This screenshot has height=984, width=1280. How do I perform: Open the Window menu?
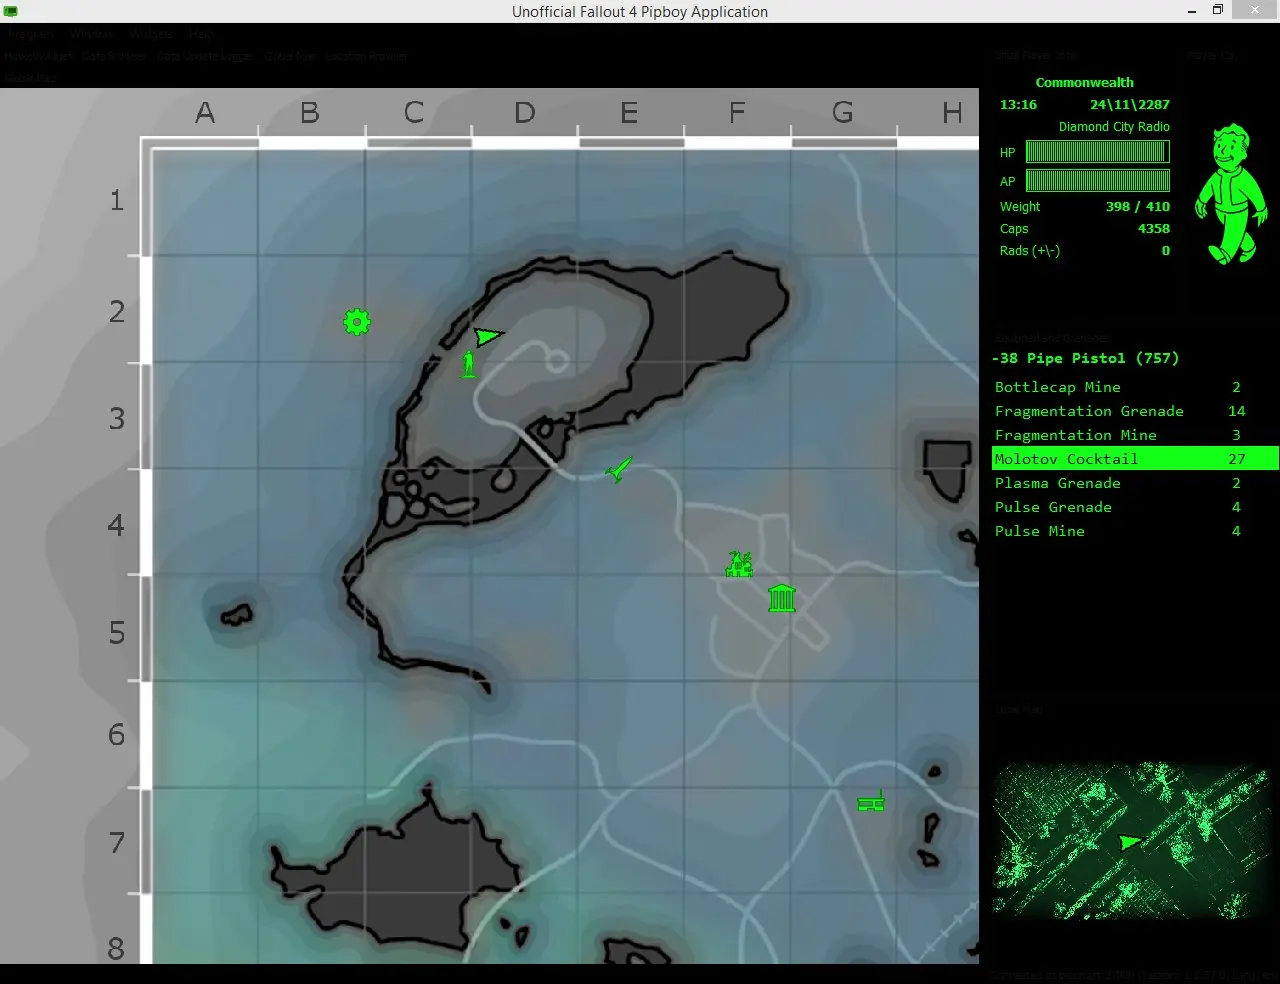pyautogui.click(x=92, y=34)
